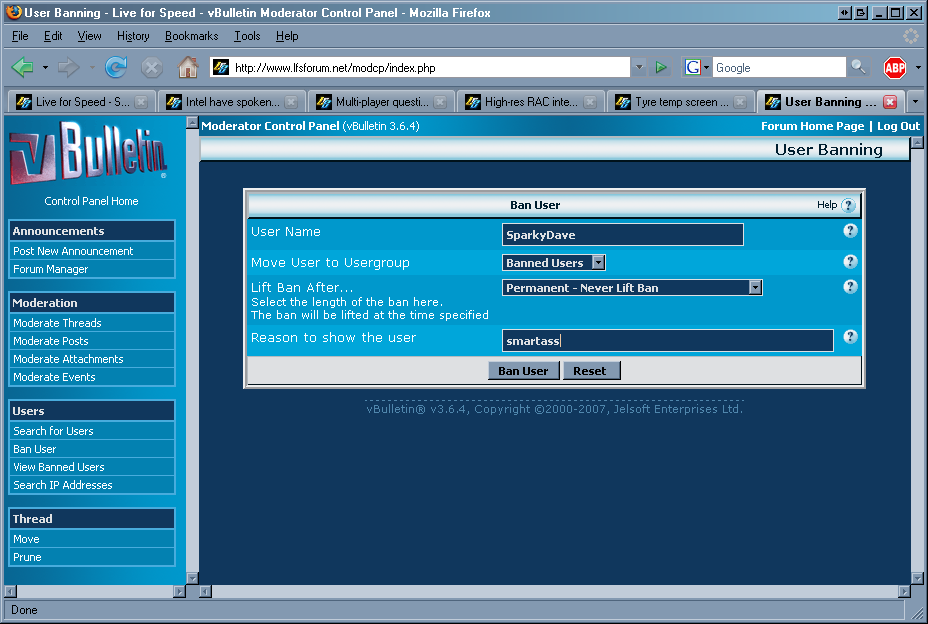Switch to the High-res RAC inte... tab

pos(531,102)
